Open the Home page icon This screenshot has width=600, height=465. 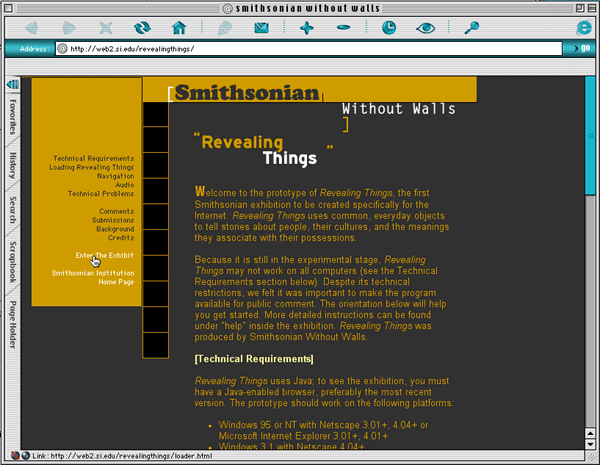point(179,28)
